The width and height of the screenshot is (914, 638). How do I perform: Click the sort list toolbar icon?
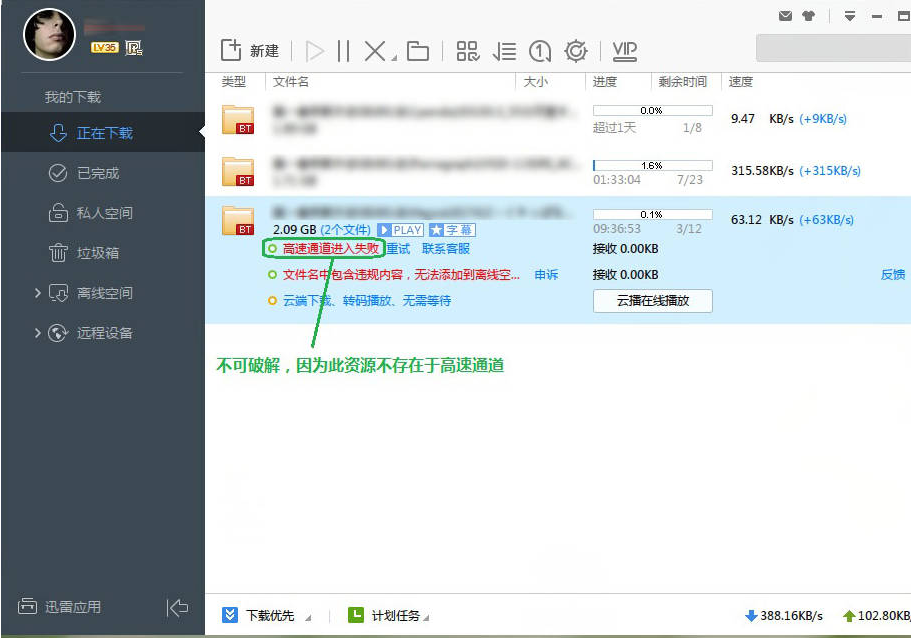pos(504,51)
